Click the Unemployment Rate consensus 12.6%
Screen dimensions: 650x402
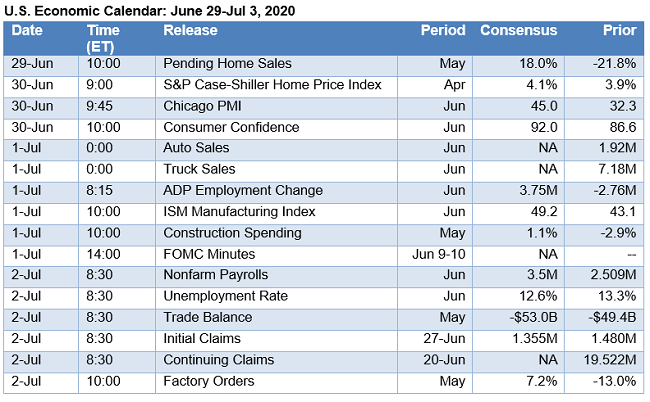[535, 296]
